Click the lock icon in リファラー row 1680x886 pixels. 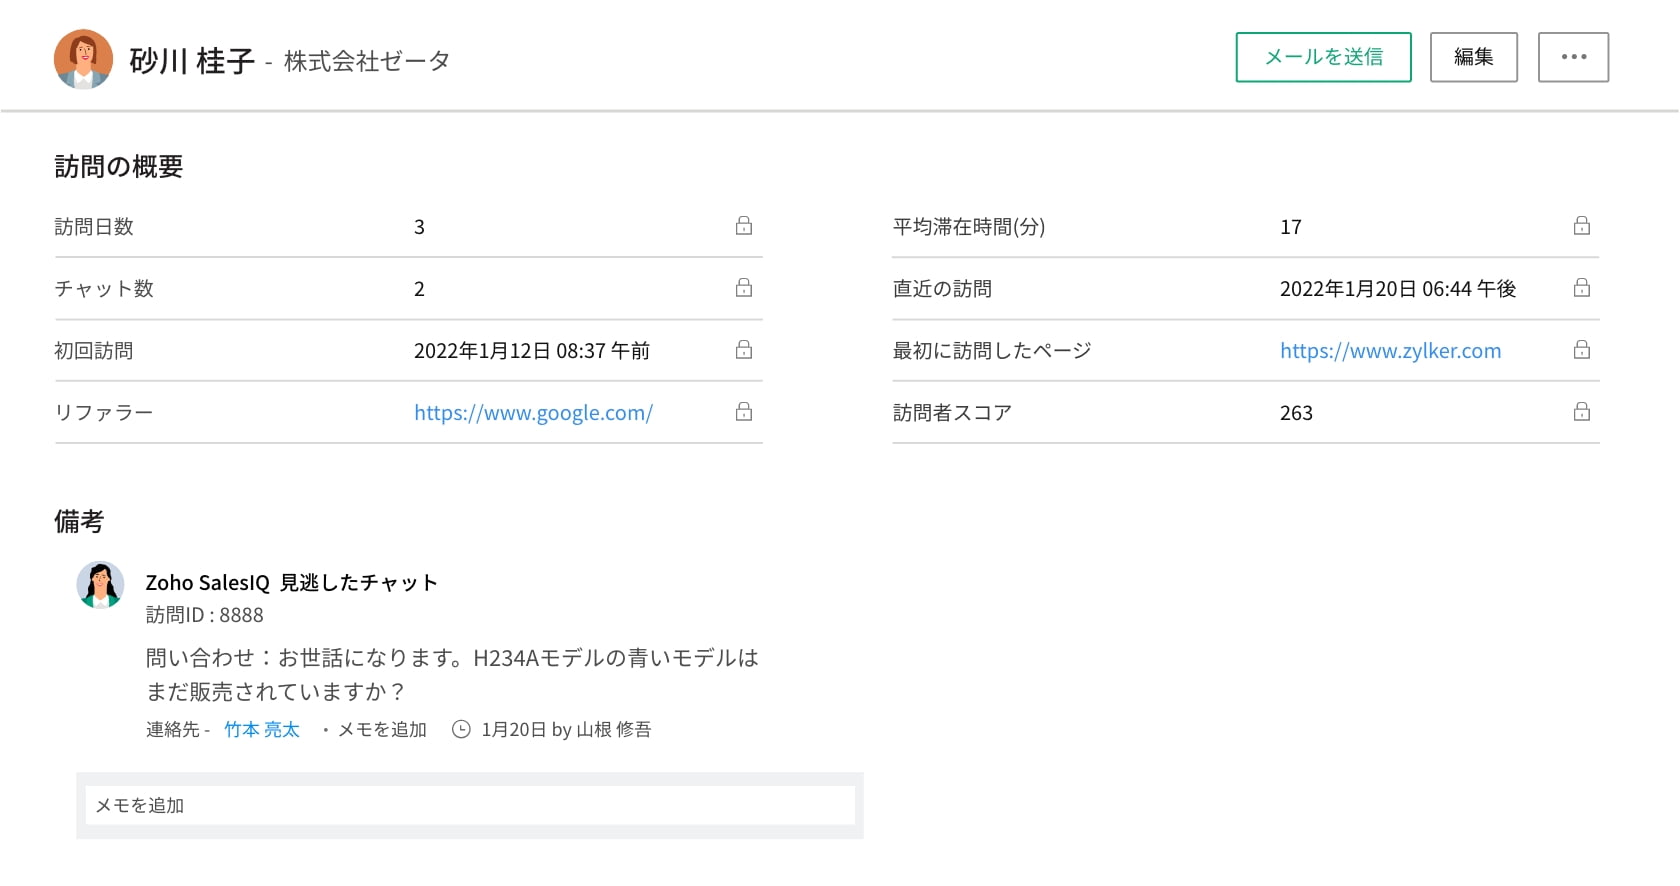click(744, 412)
